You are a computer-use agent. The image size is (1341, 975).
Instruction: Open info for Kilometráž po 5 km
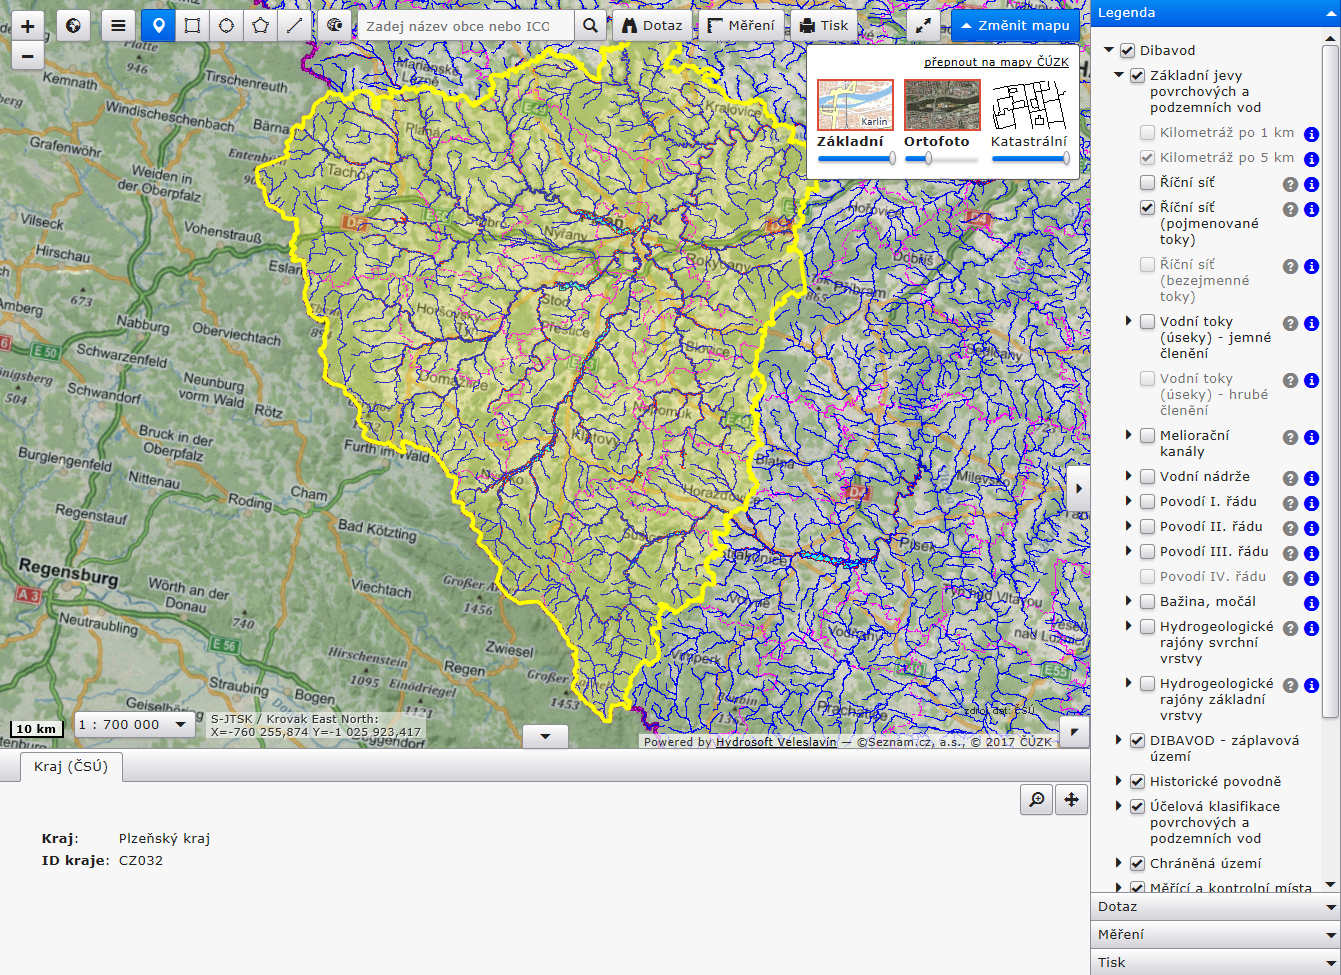tap(1311, 159)
